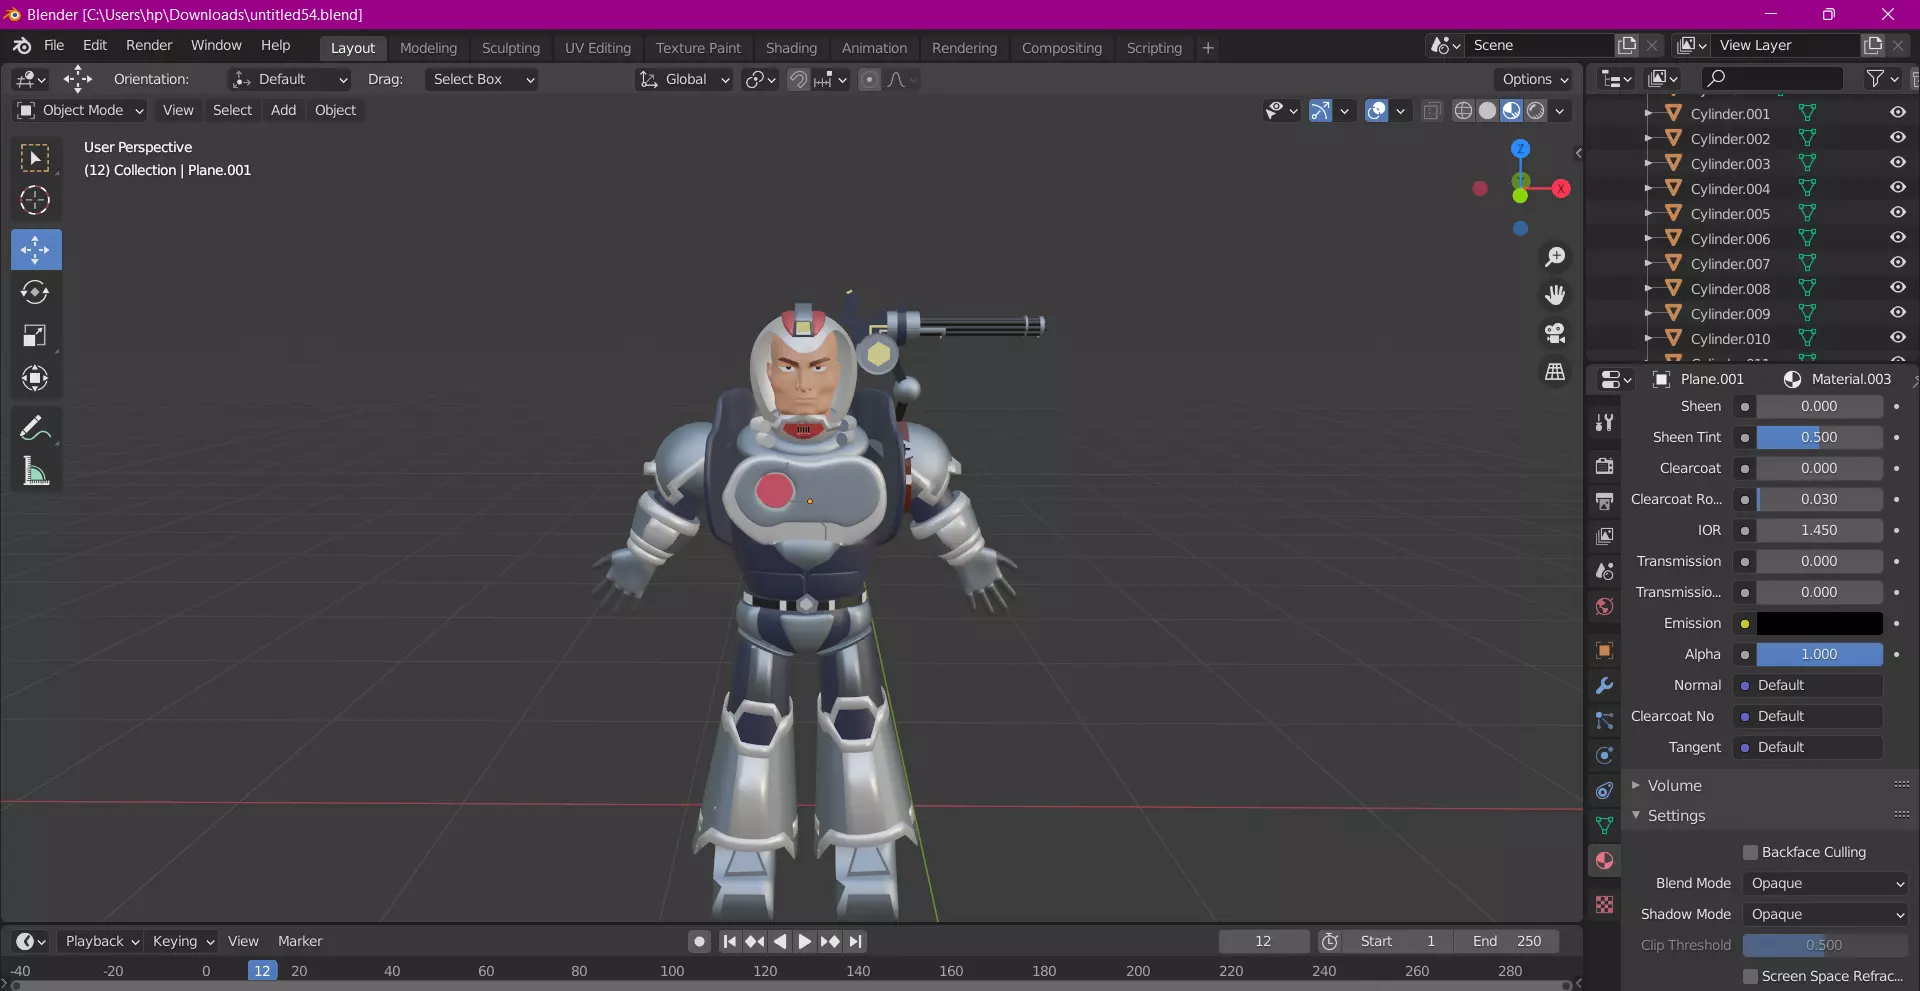This screenshot has height=991, width=1920.
Task: Open the Modifiers wrench properties tab
Action: click(x=1605, y=685)
